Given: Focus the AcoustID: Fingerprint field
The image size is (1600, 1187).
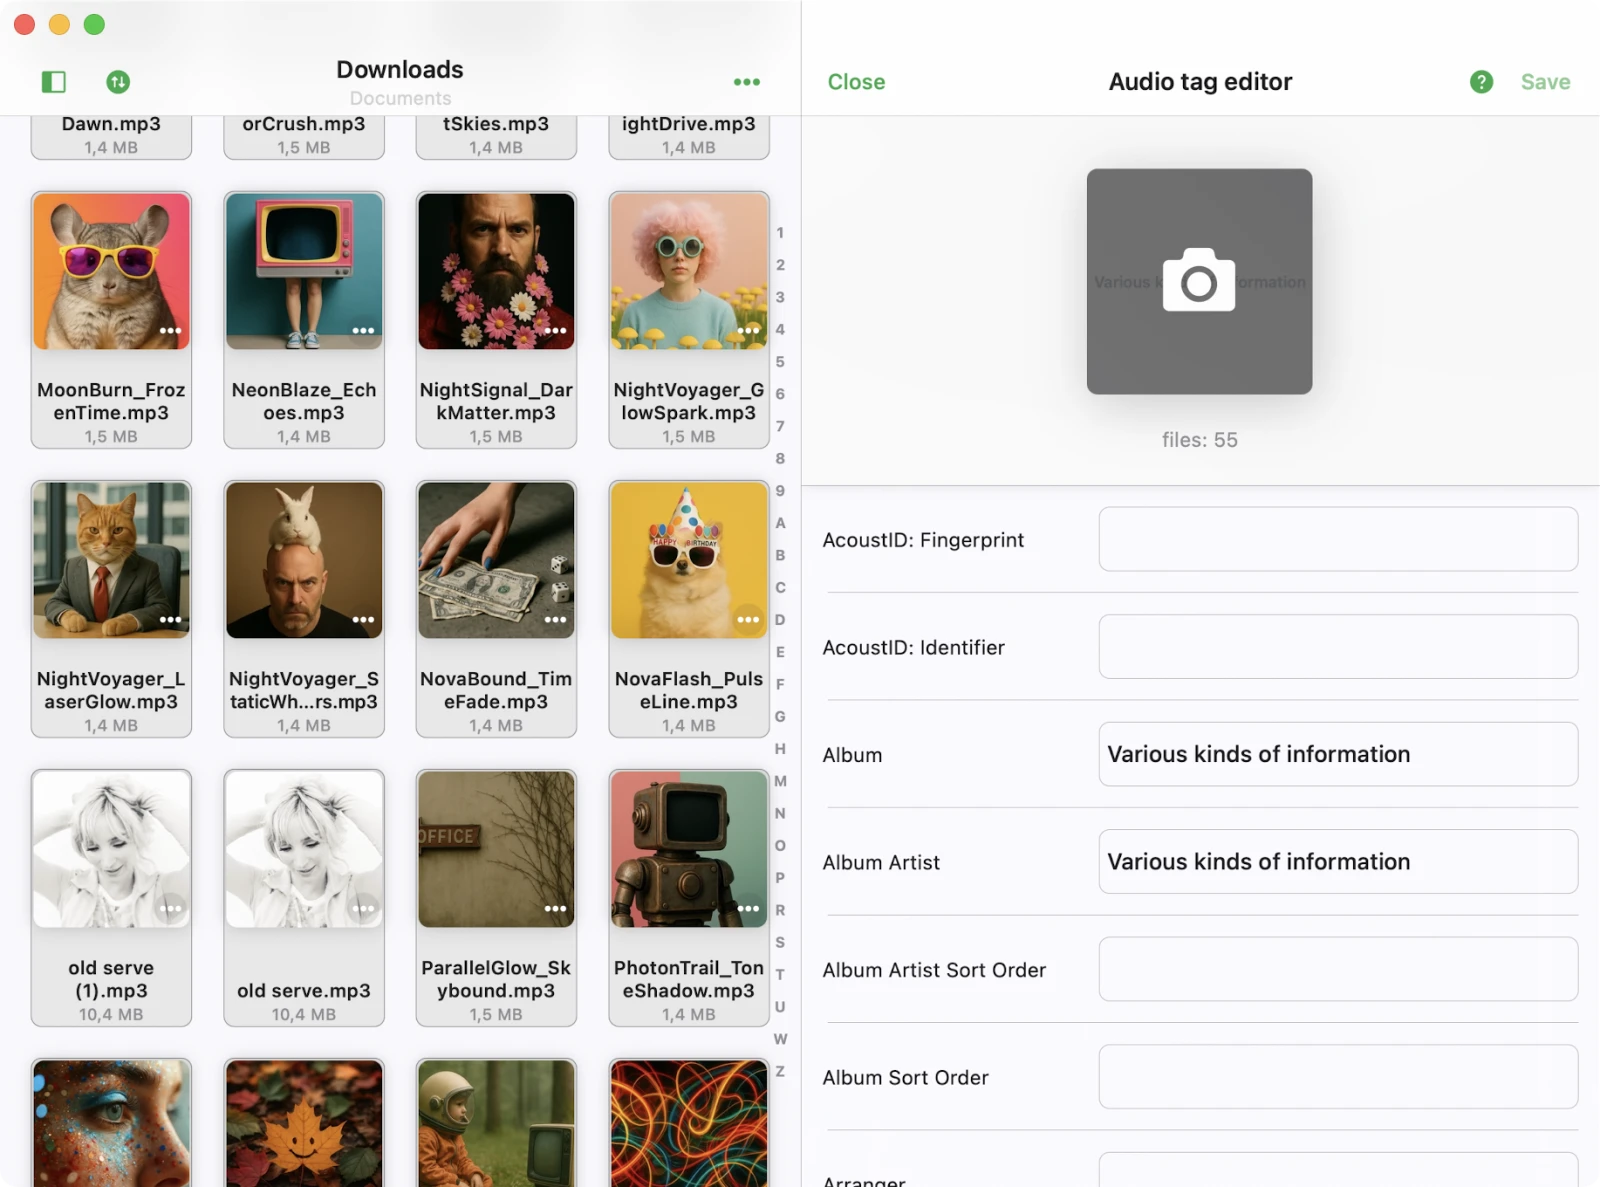Looking at the screenshot, I should pyautogui.click(x=1337, y=539).
